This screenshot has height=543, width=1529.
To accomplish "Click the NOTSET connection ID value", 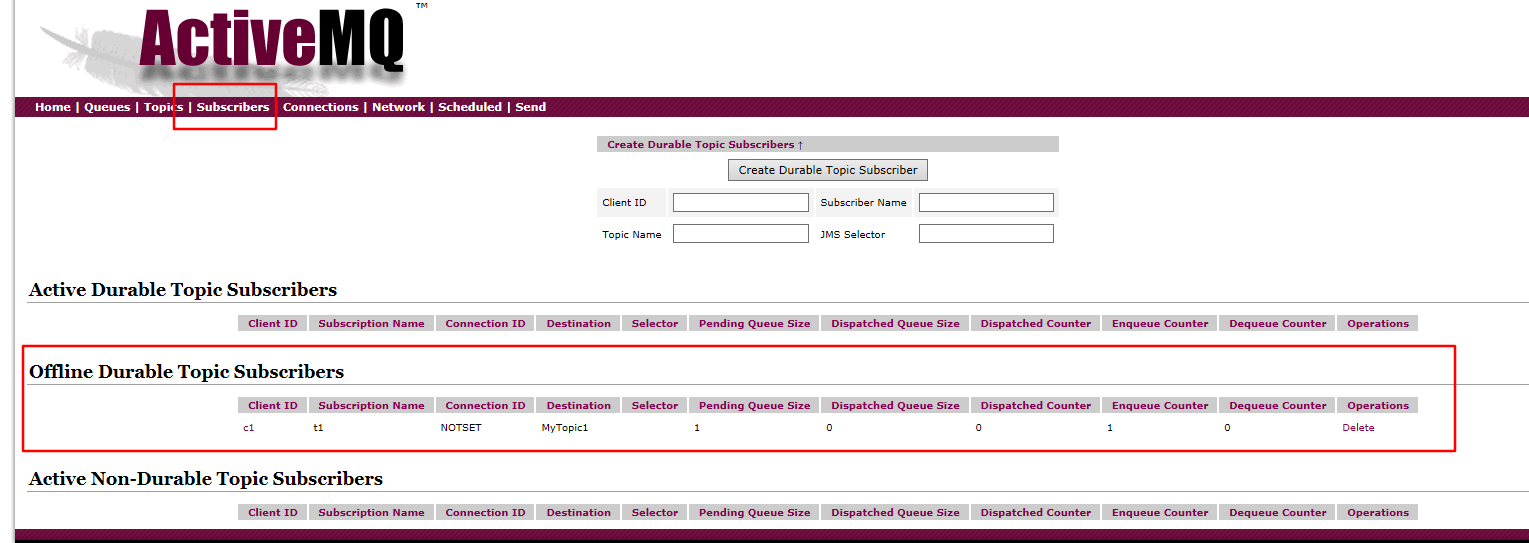I will 461,428.
